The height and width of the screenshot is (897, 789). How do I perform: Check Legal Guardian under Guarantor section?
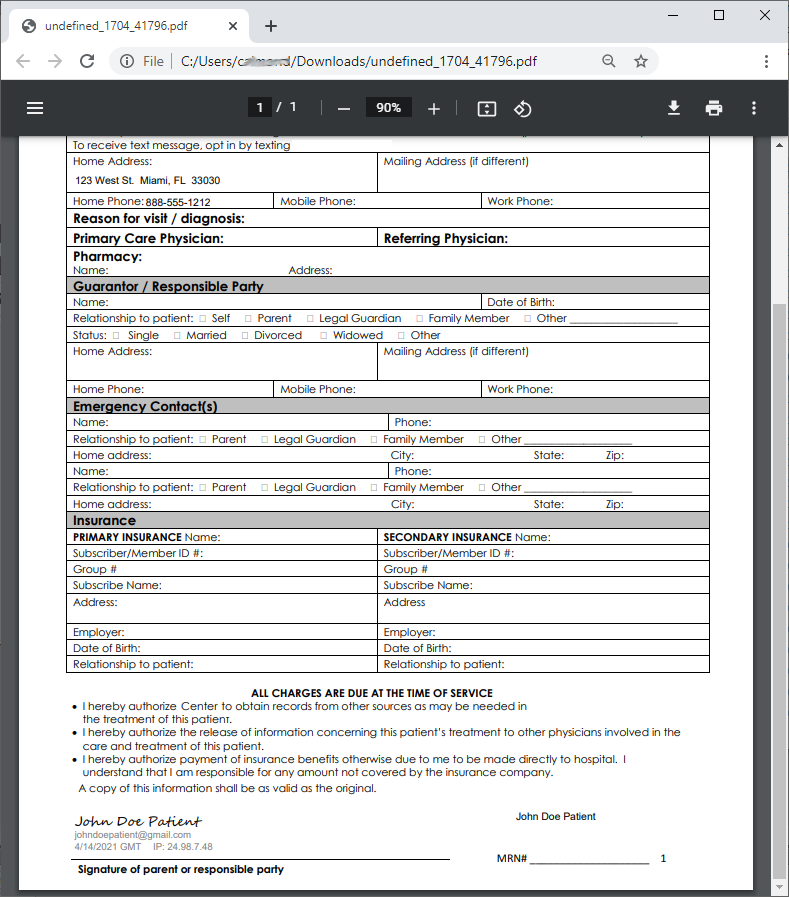pos(310,319)
